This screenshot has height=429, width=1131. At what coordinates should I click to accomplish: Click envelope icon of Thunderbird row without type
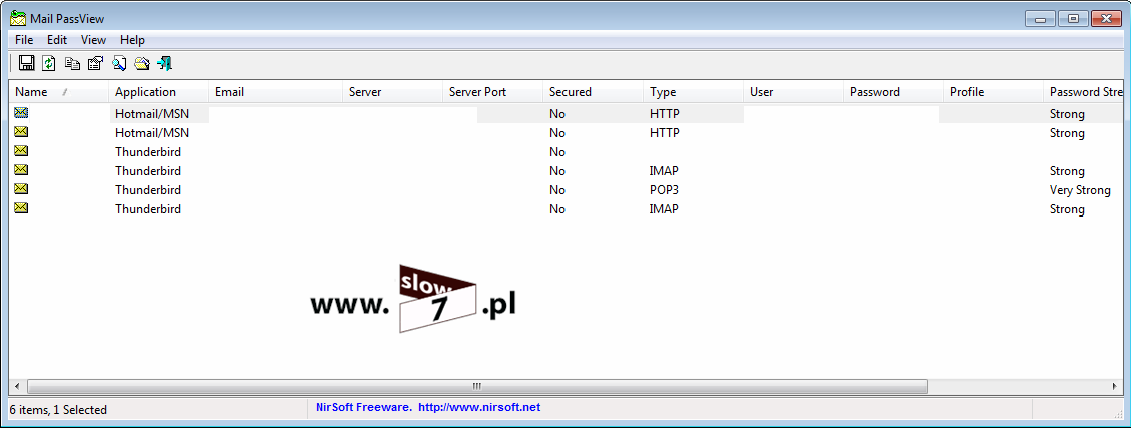(x=21, y=151)
